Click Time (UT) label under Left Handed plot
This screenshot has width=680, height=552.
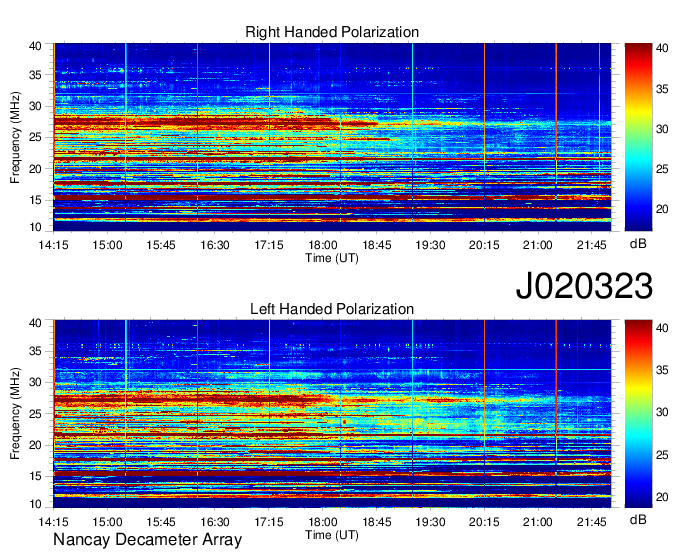[x=332, y=535]
